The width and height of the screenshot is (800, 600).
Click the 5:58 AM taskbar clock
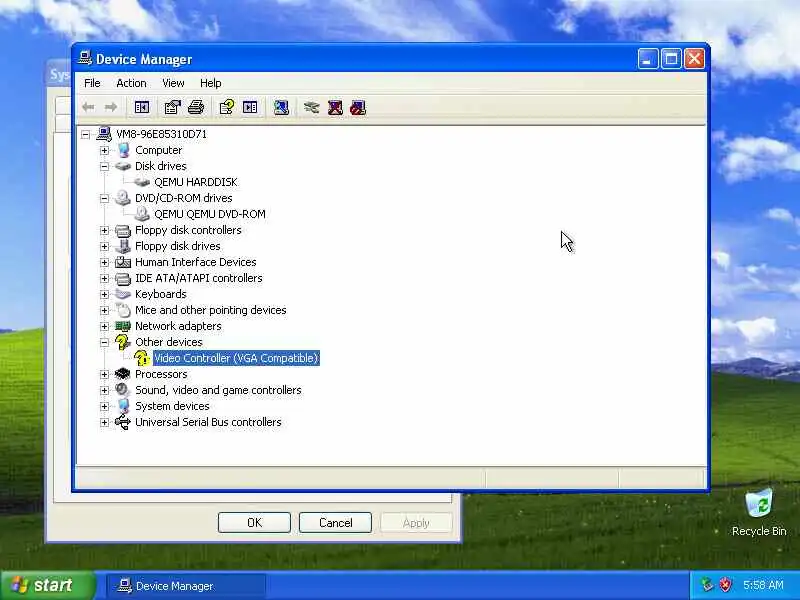(x=763, y=585)
